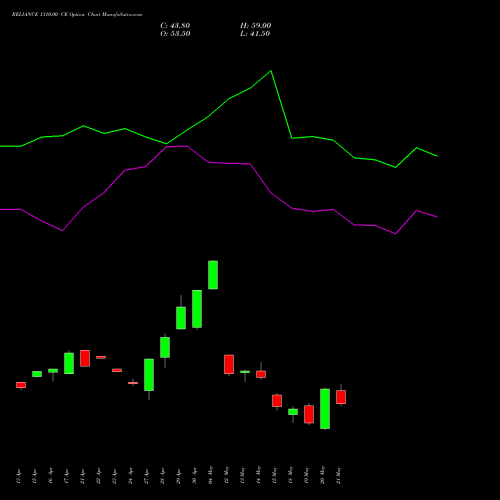Image resolution: width=500 pixels, height=500 pixels.
Task: Select the tall green candle for 04 May
Action: click(x=213, y=275)
